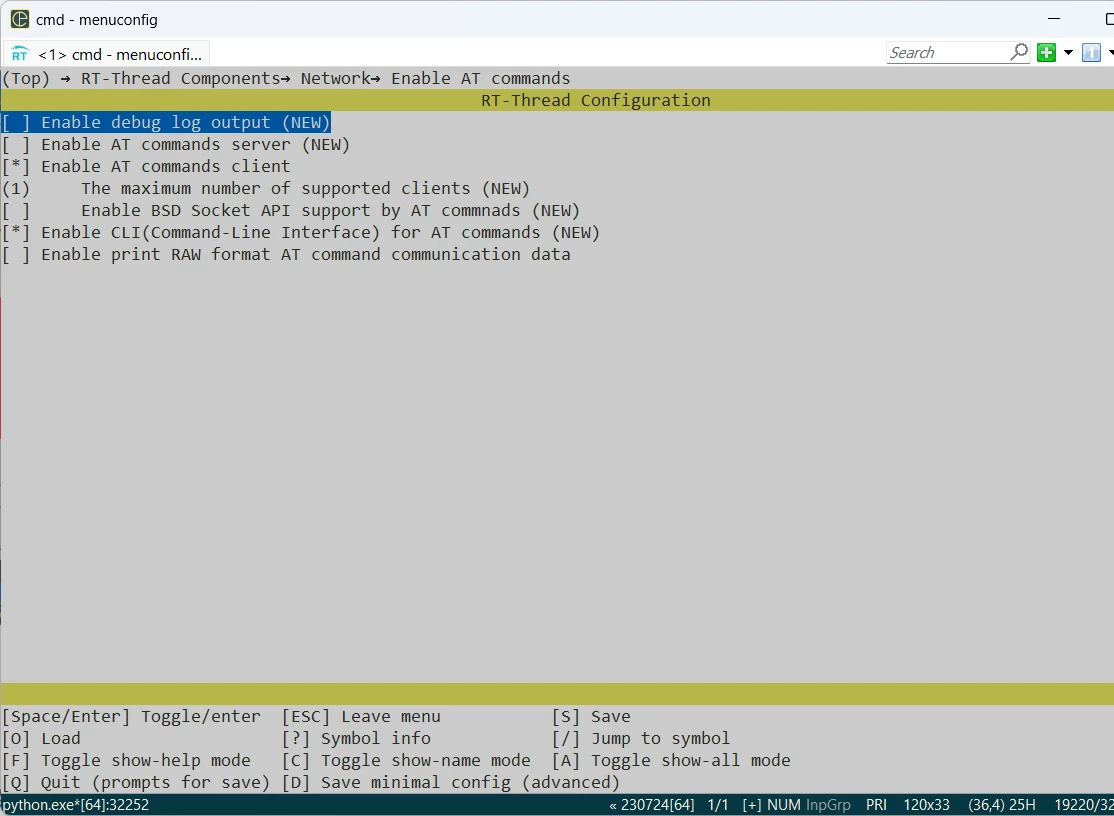Viewport: 1114px width, 816px height.
Task: Click the 'NUM' lock status indicator
Action: (x=783, y=805)
